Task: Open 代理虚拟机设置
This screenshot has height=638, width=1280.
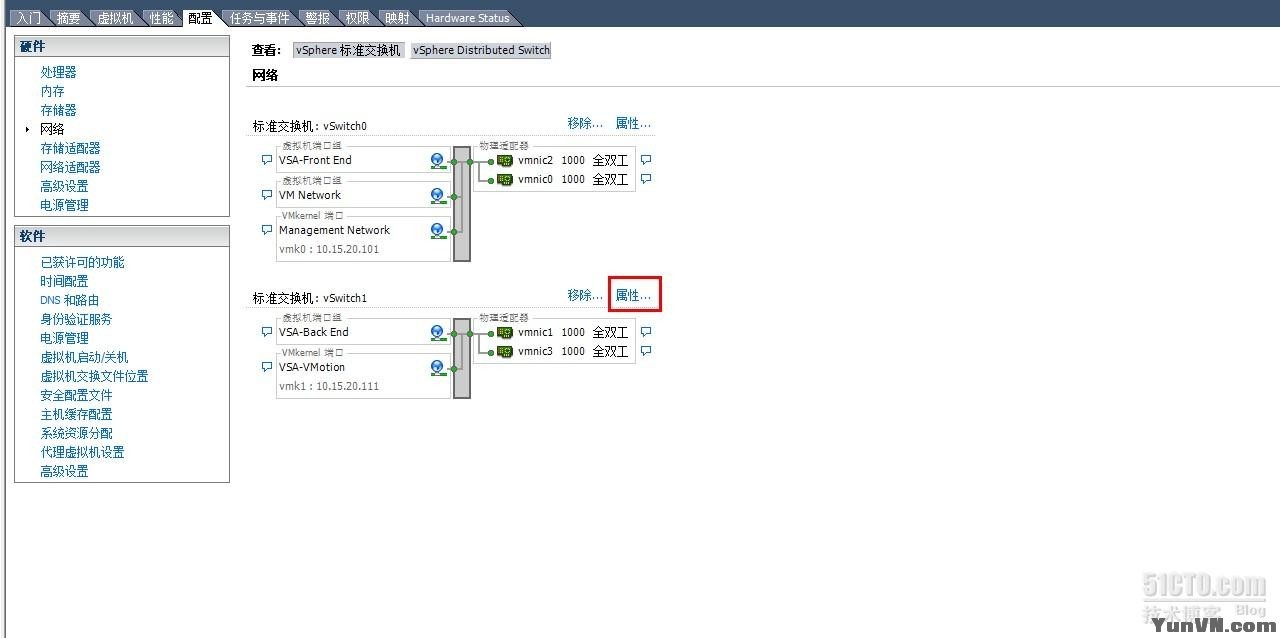Action: click(82, 452)
